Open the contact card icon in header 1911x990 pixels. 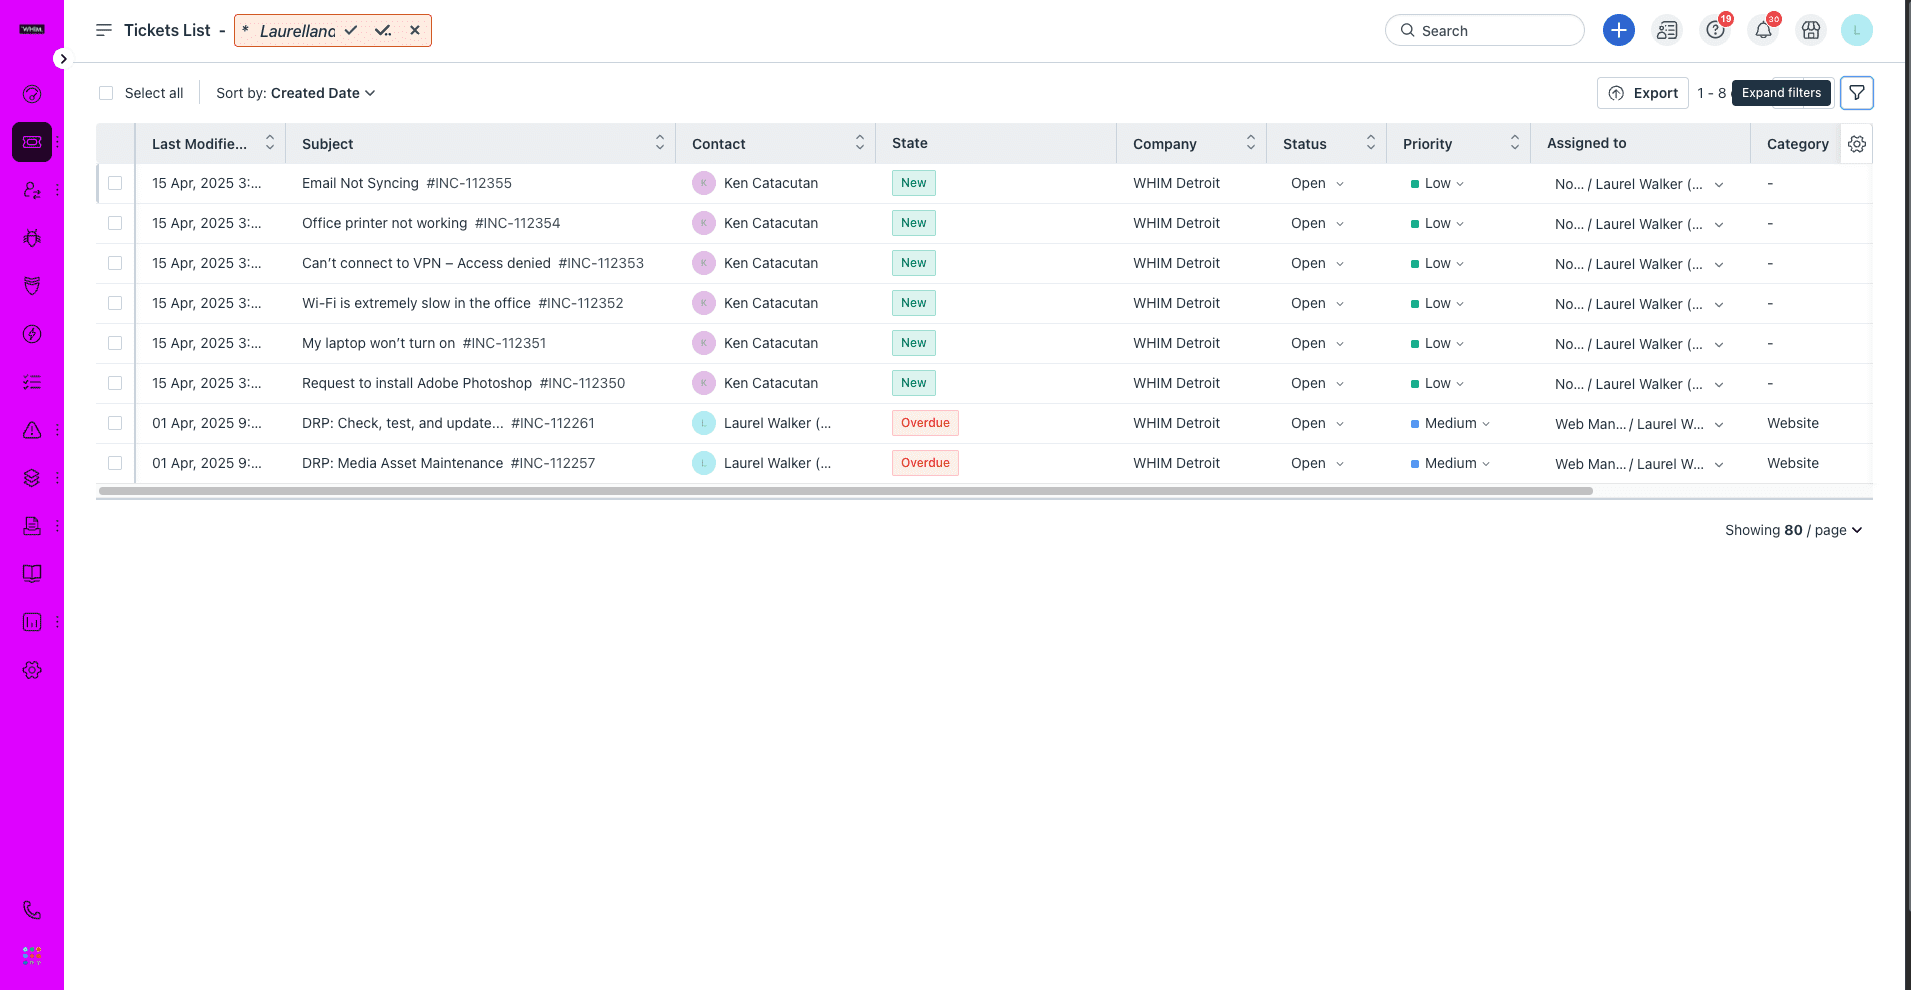(1667, 30)
